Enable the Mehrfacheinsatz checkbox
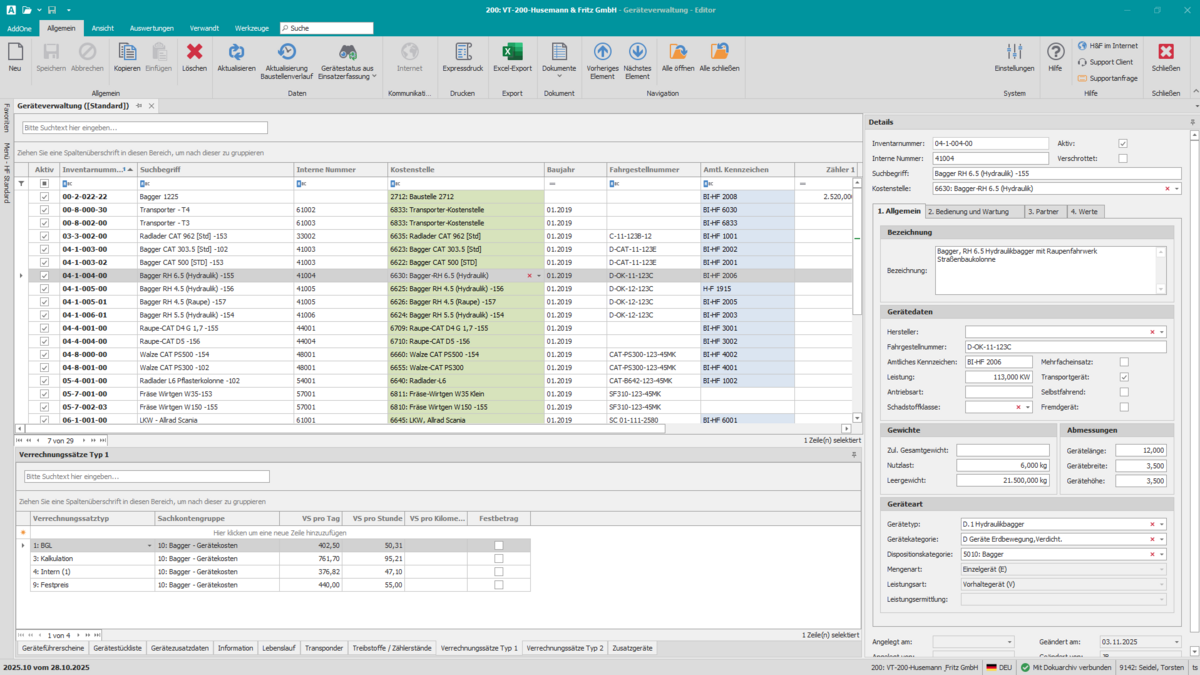 1124,362
